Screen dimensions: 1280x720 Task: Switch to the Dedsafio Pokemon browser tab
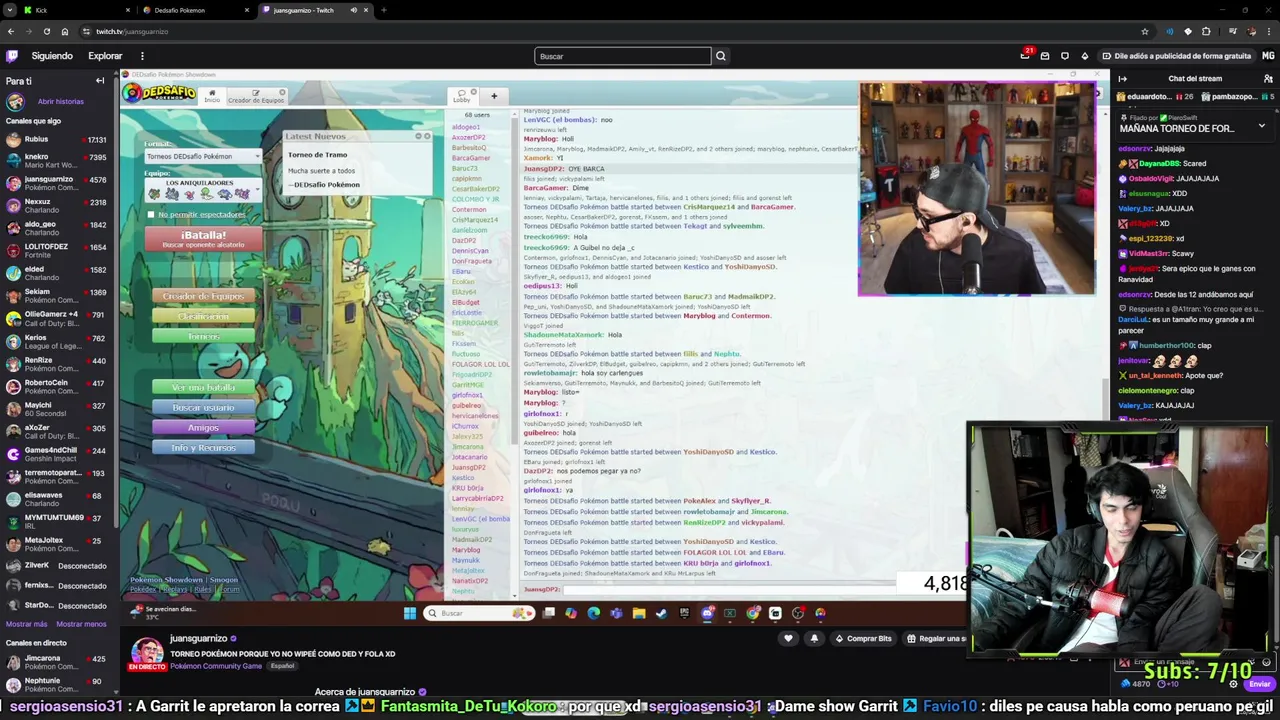[195, 10]
